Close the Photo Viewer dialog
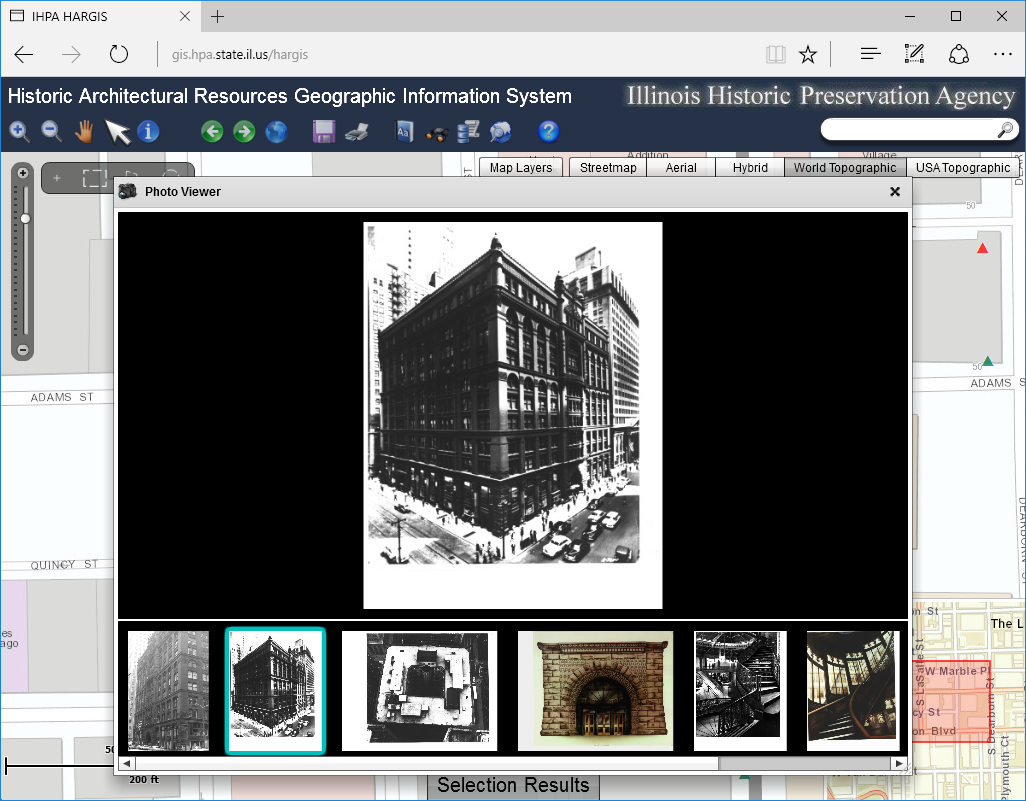Viewport: 1026px width, 801px height. coord(895,192)
